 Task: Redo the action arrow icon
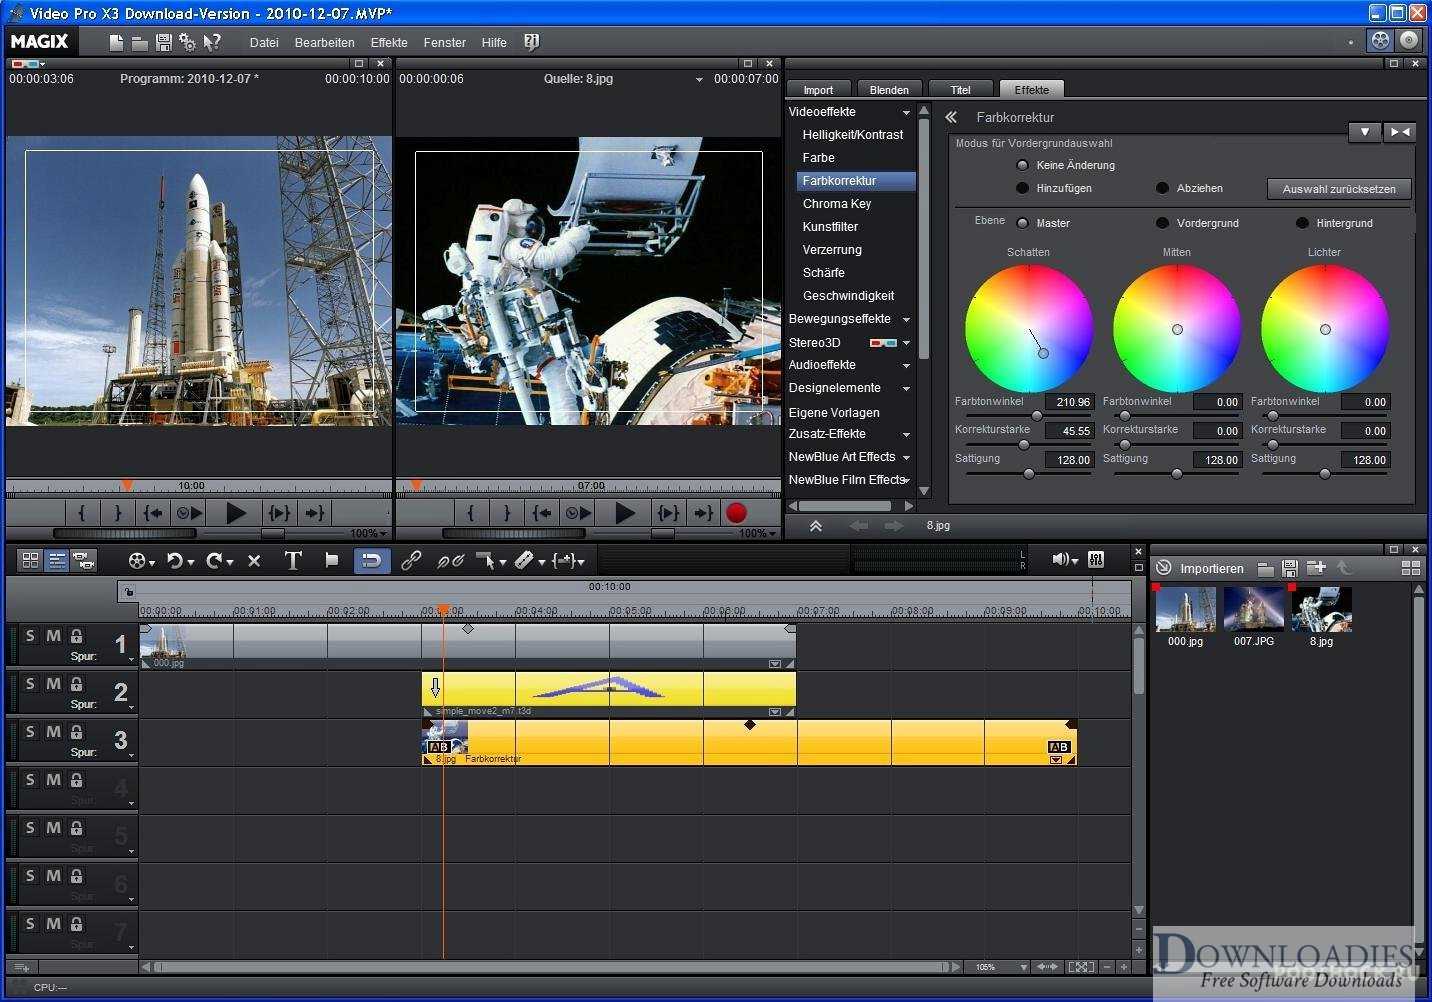click(214, 561)
